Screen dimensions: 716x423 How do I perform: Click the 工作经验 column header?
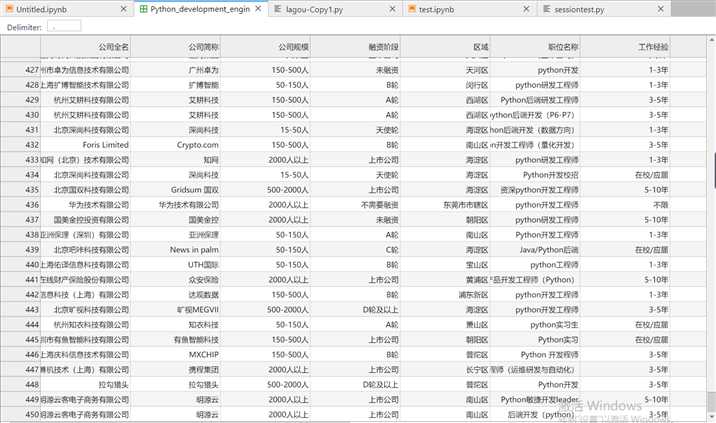[625, 47]
